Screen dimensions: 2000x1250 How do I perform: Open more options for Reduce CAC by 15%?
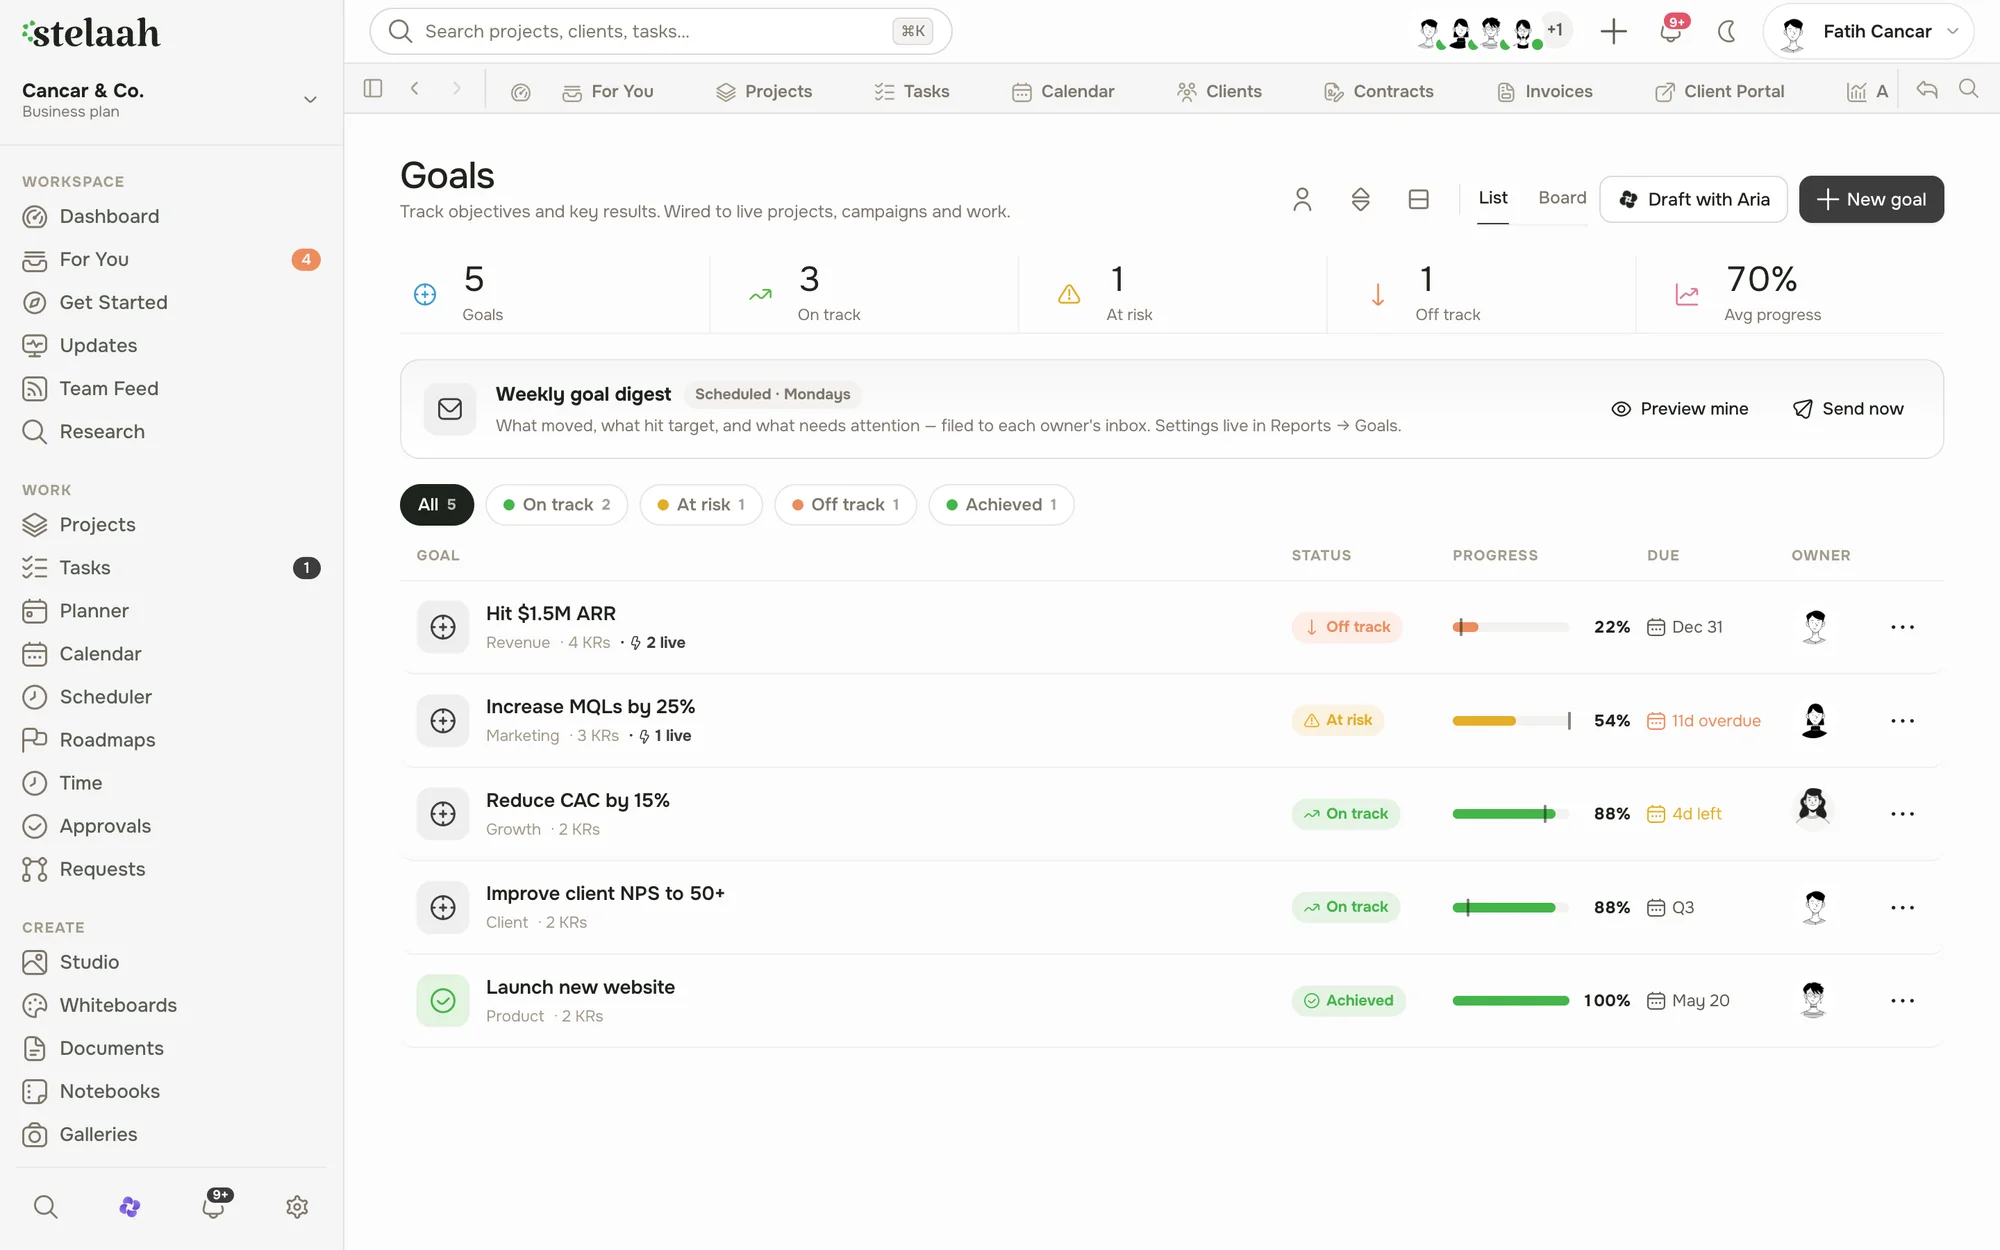pyautogui.click(x=1902, y=814)
